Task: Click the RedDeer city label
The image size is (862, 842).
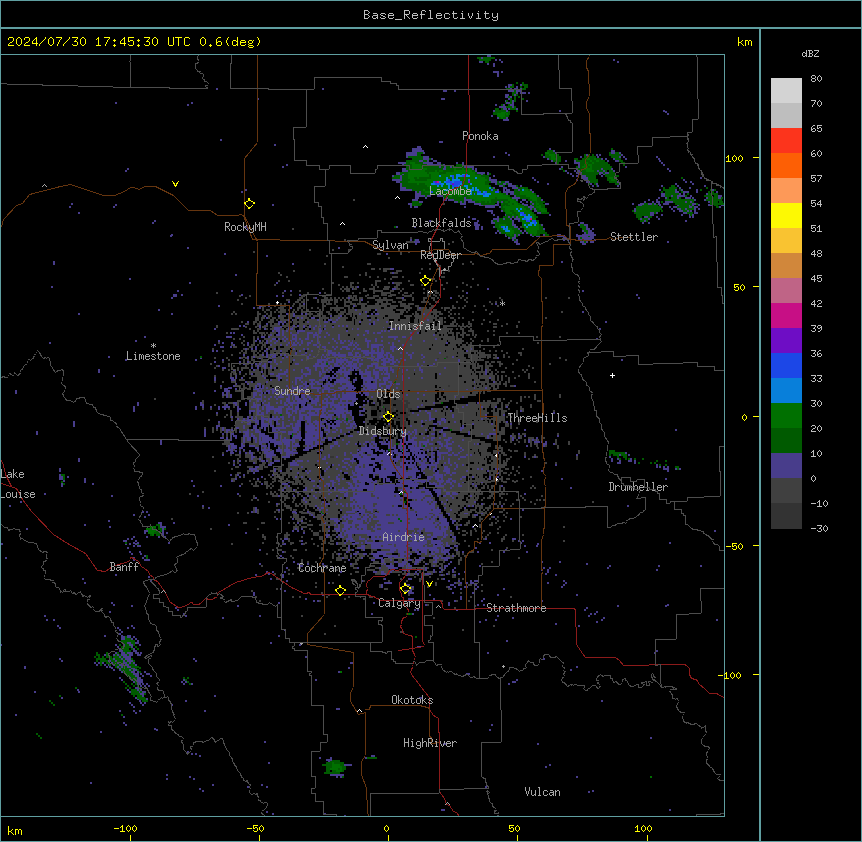Action: tap(440, 255)
